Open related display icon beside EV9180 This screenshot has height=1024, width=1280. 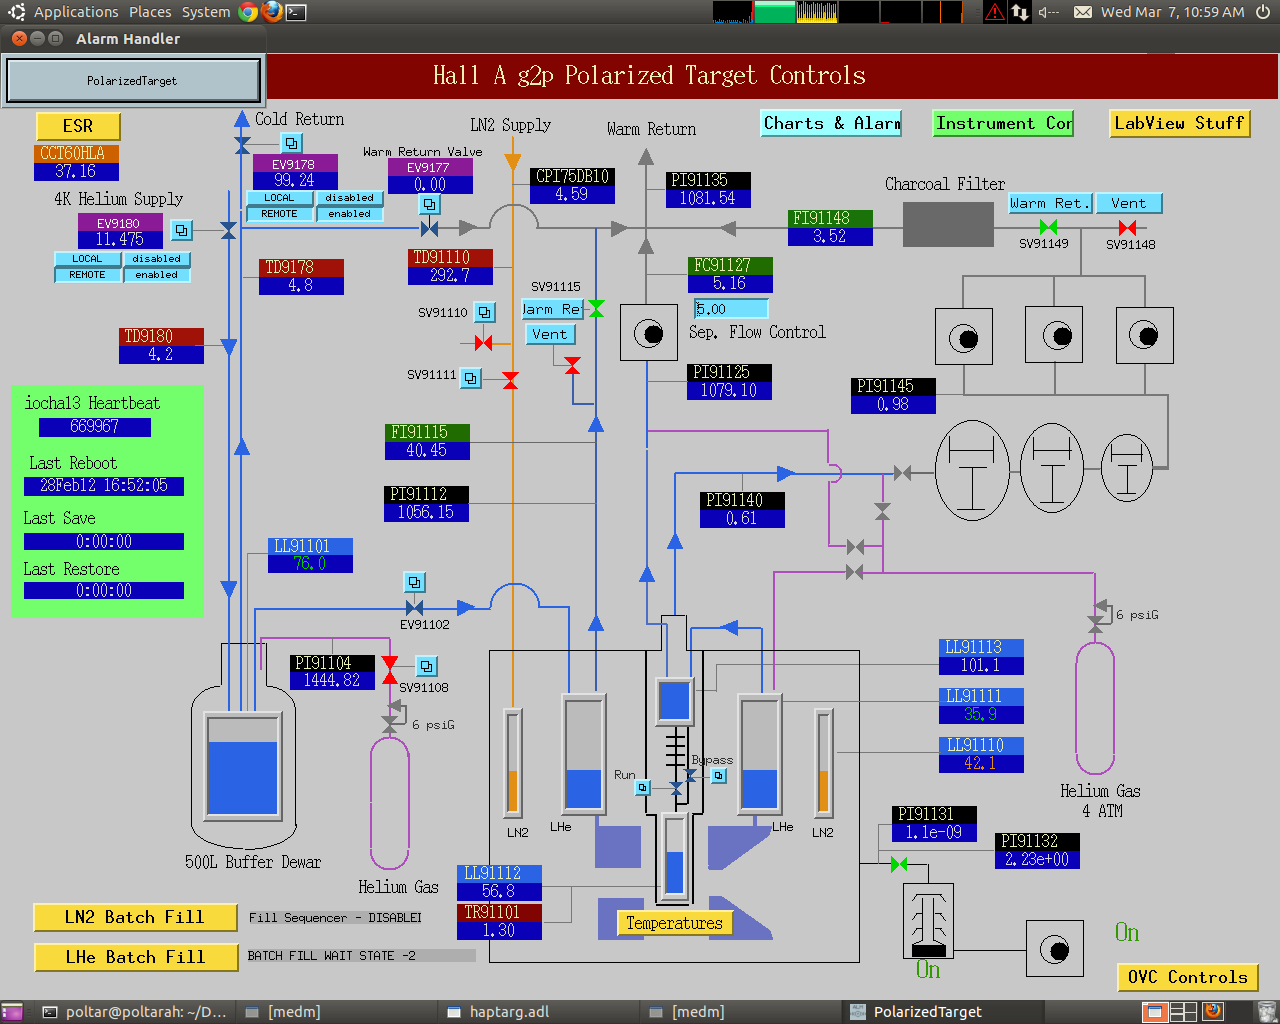[x=181, y=230]
